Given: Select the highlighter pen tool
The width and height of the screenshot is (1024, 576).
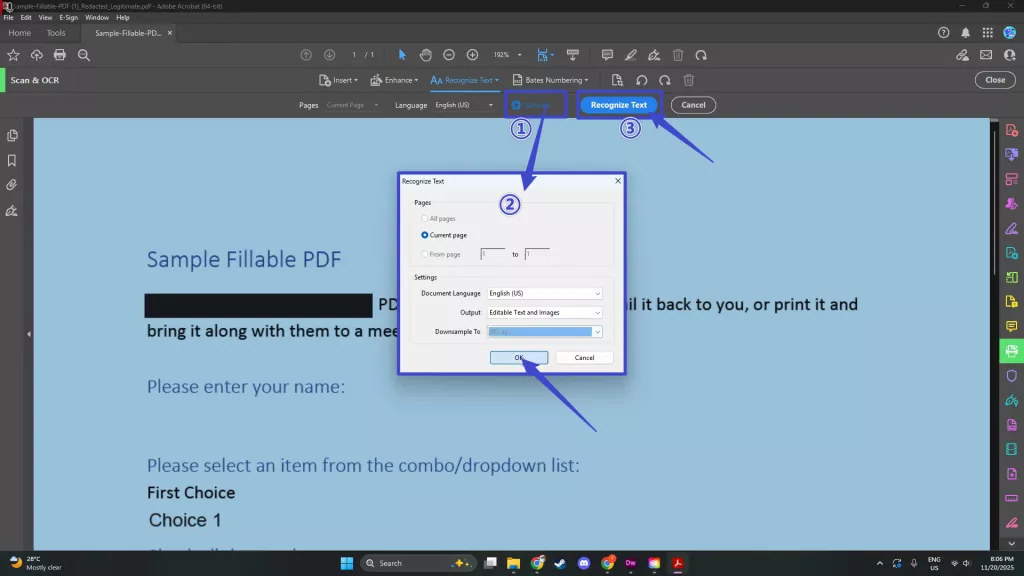Looking at the screenshot, I should (x=630, y=55).
